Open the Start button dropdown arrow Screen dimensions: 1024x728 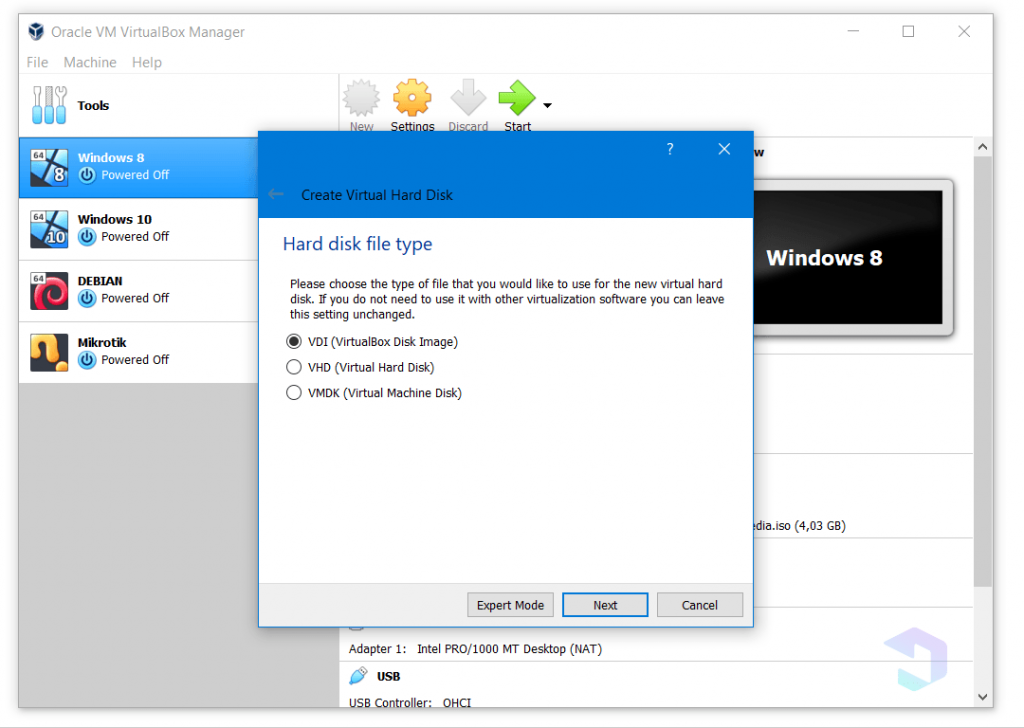tap(546, 104)
